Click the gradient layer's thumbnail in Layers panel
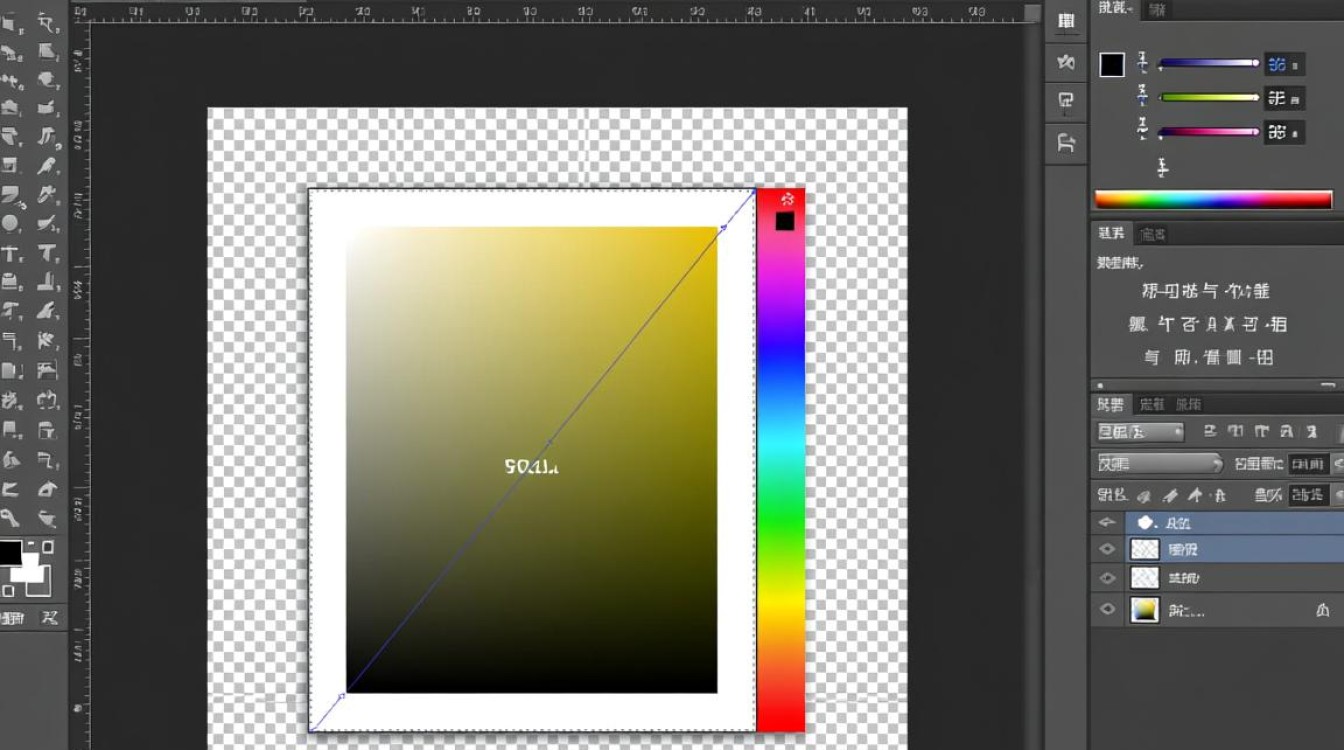 point(1144,610)
